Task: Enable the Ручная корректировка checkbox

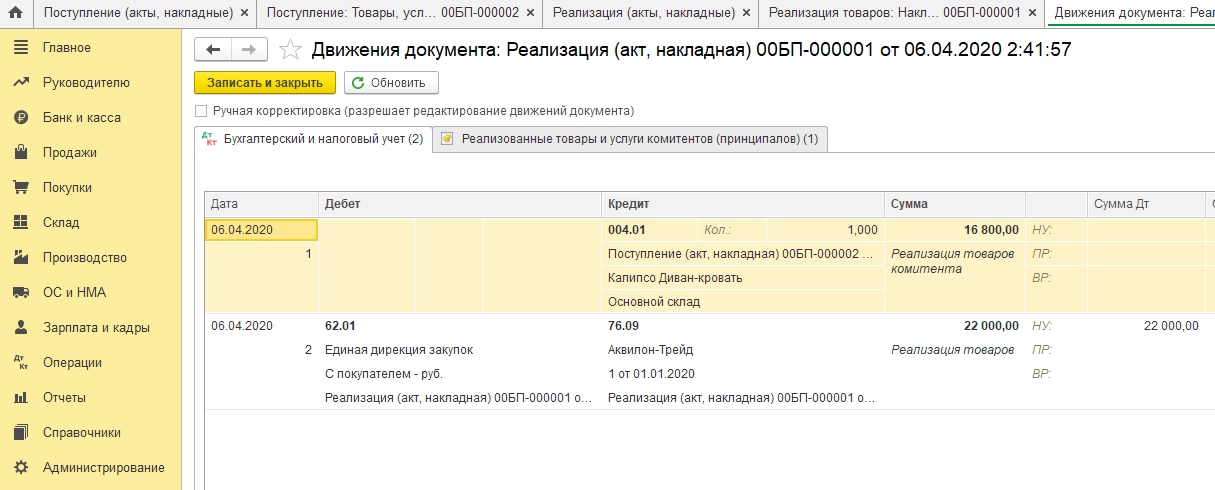Action: (x=202, y=111)
